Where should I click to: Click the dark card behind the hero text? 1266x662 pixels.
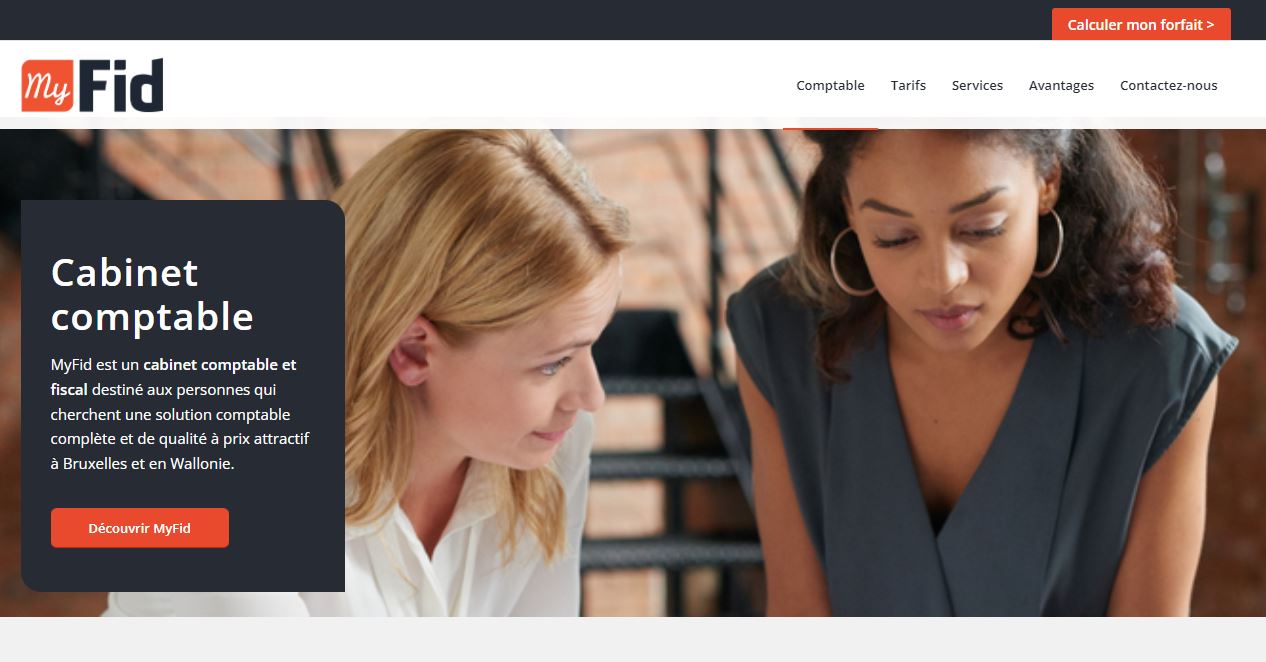tap(183, 395)
